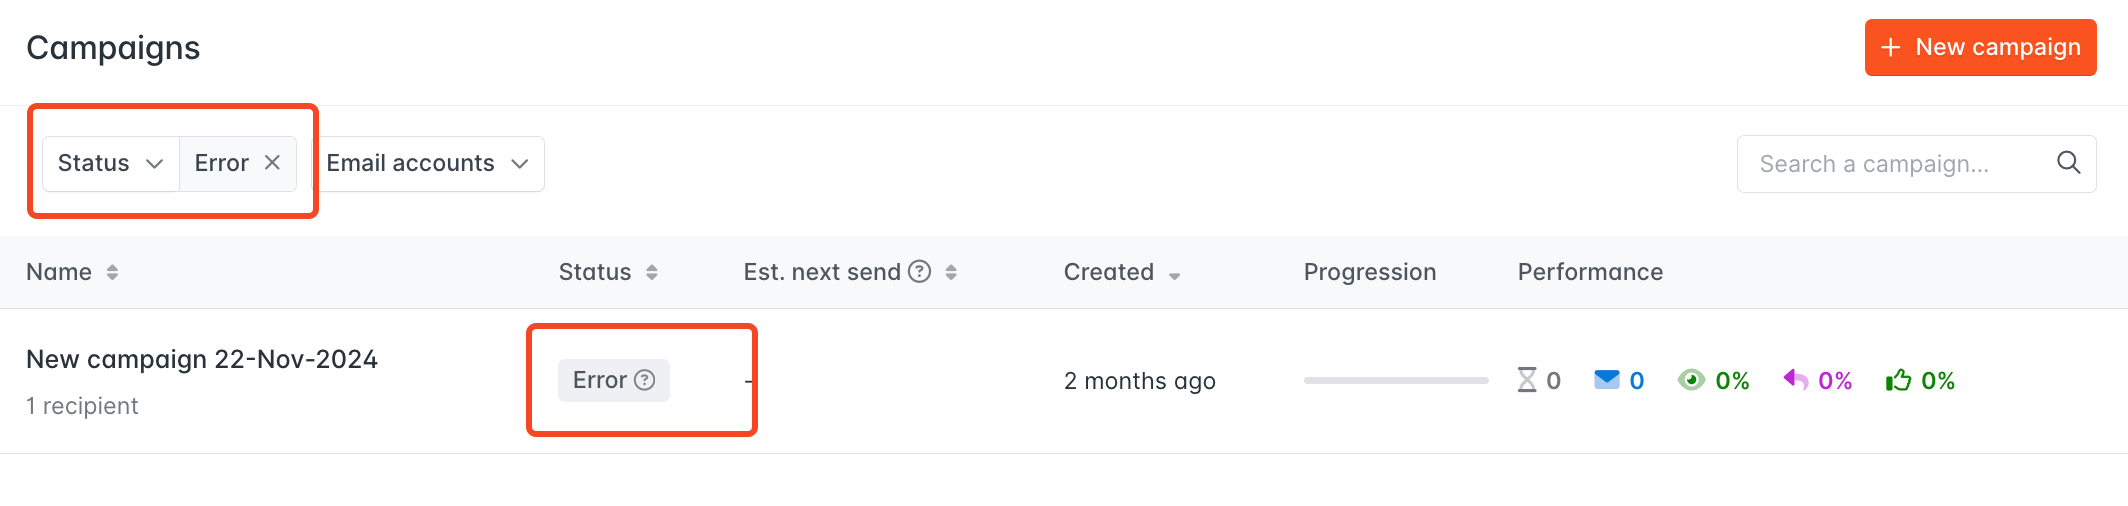Click the purple reply rate arrow icon
Screen dimensions: 2128x506
pyautogui.click(x=1796, y=380)
